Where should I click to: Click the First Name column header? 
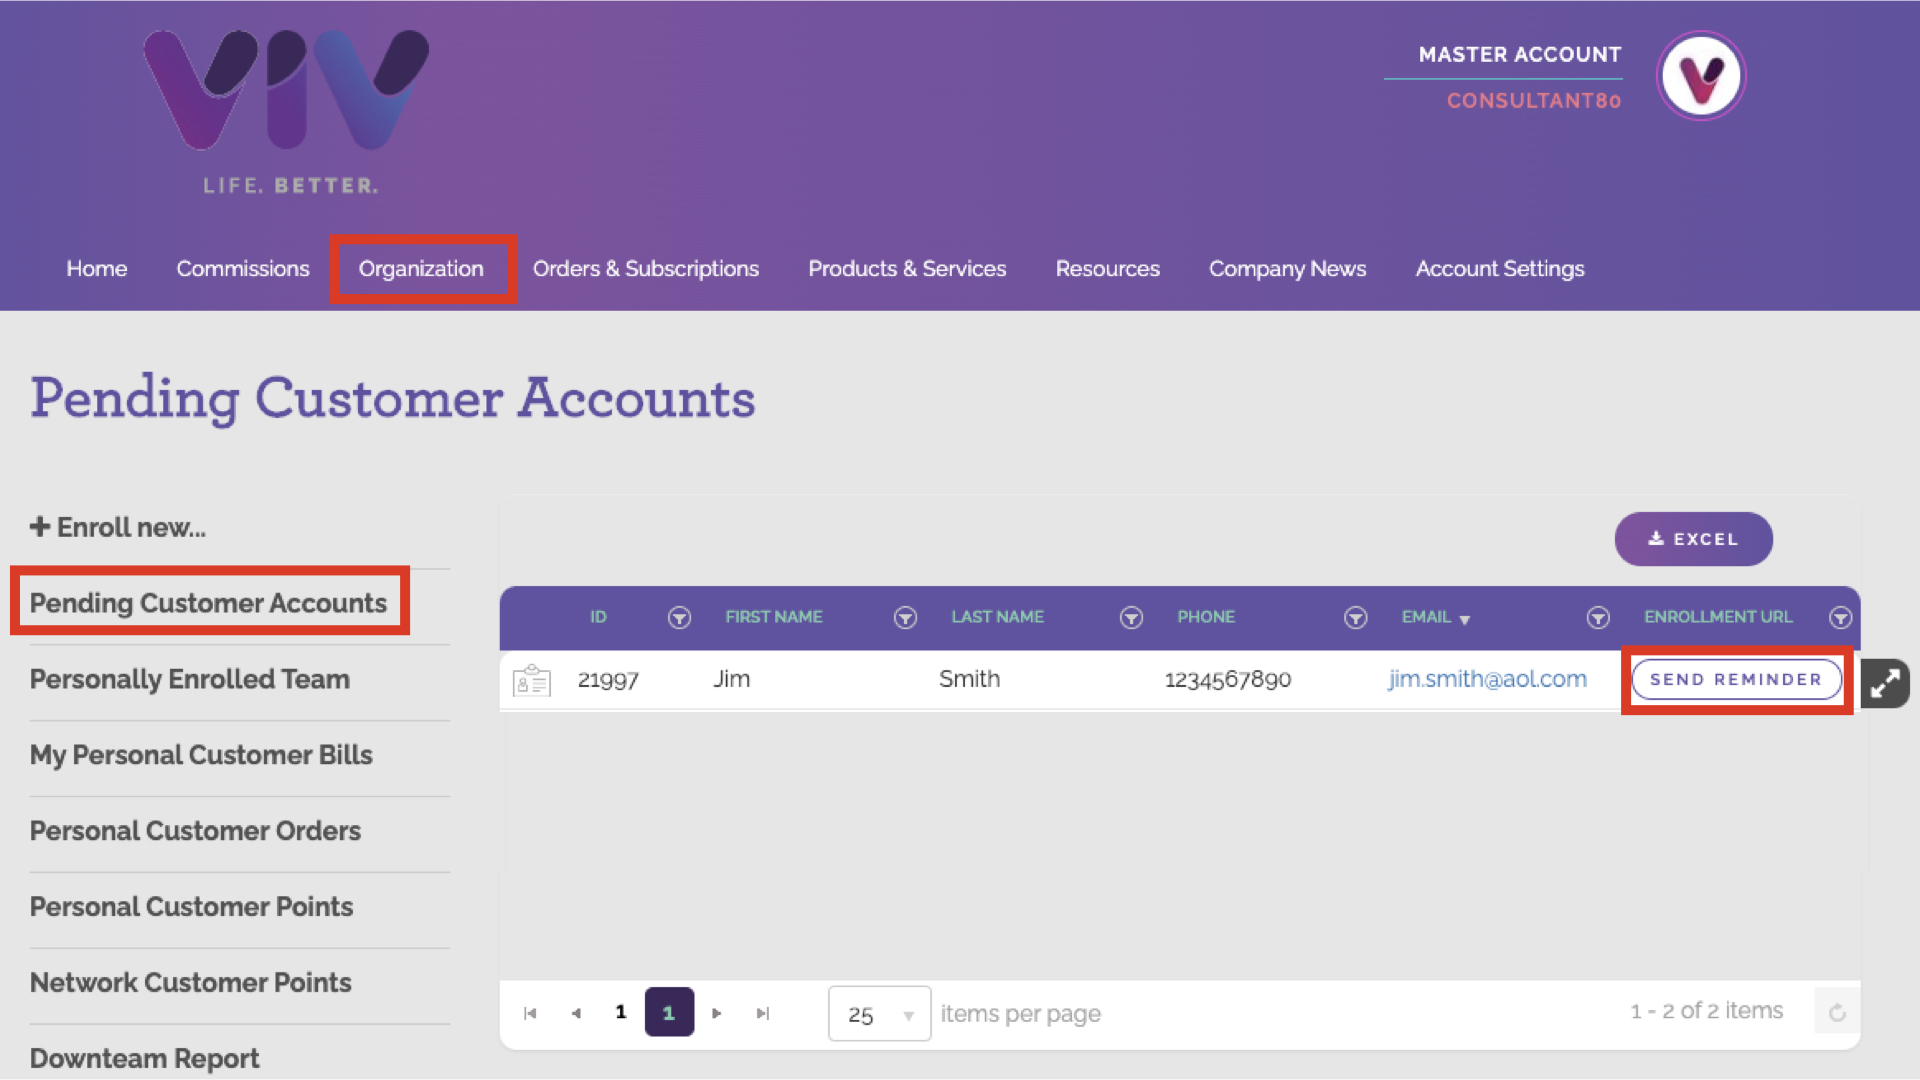[774, 617]
